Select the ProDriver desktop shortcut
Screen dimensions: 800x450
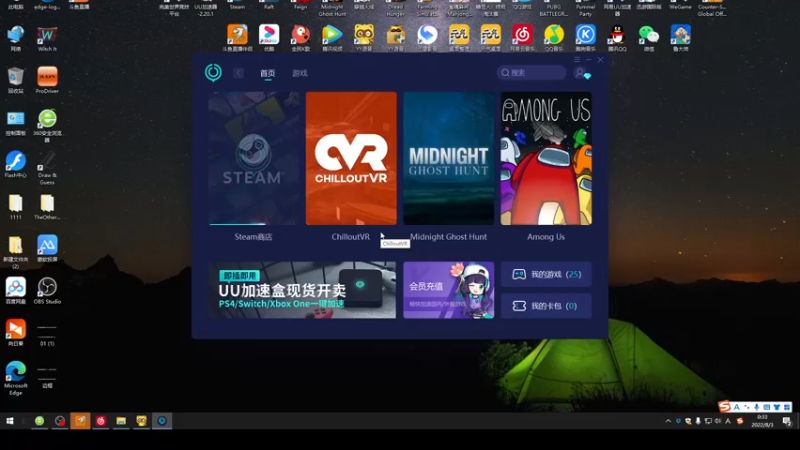coord(47,81)
